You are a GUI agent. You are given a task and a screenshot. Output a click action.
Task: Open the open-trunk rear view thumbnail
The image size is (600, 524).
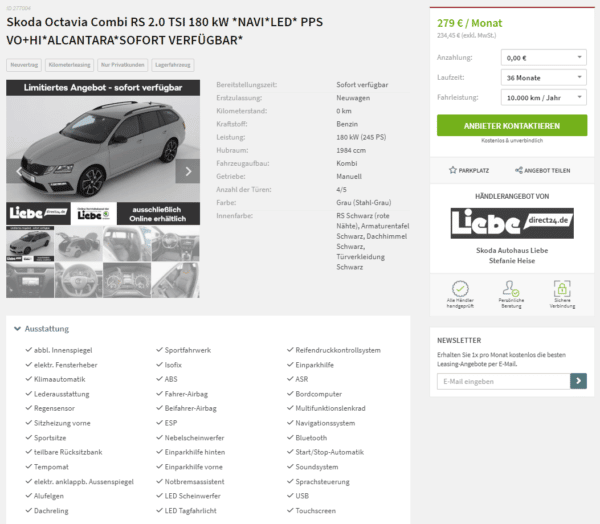79,243
